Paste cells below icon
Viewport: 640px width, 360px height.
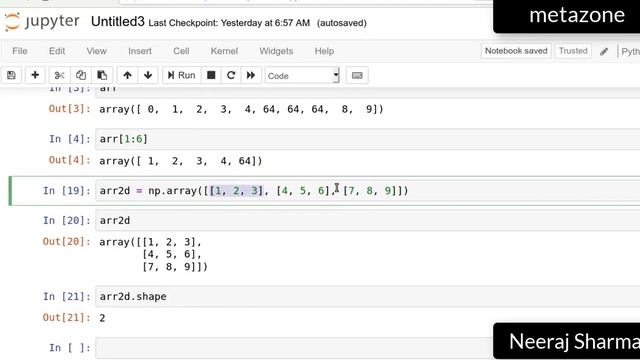click(x=102, y=75)
